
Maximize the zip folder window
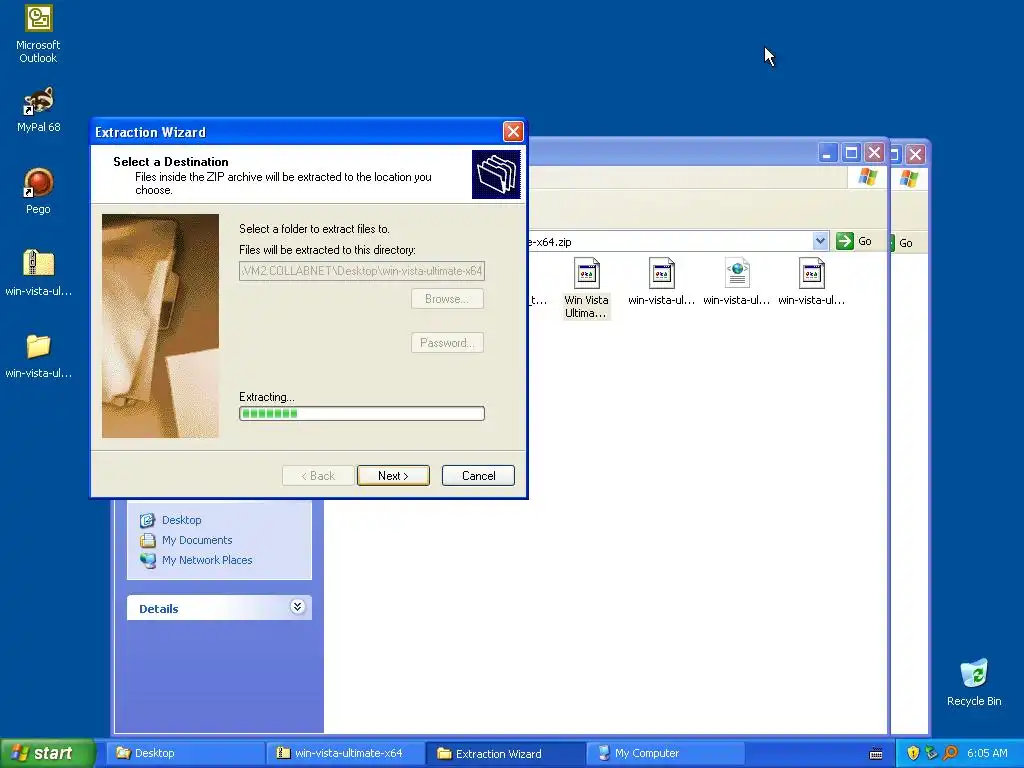851,153
